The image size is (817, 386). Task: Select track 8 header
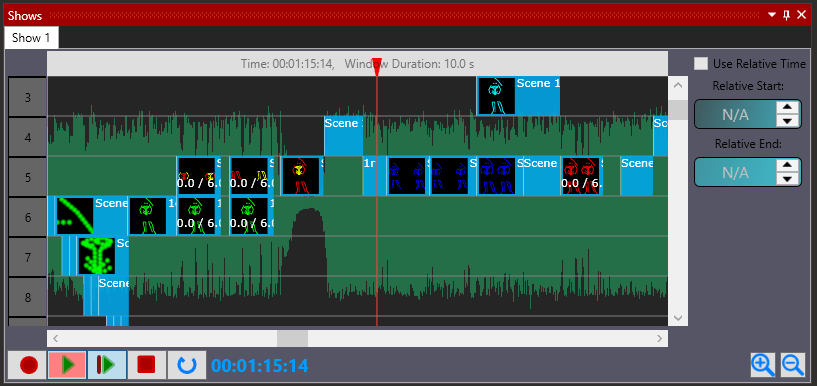click(x=28, y=297)
